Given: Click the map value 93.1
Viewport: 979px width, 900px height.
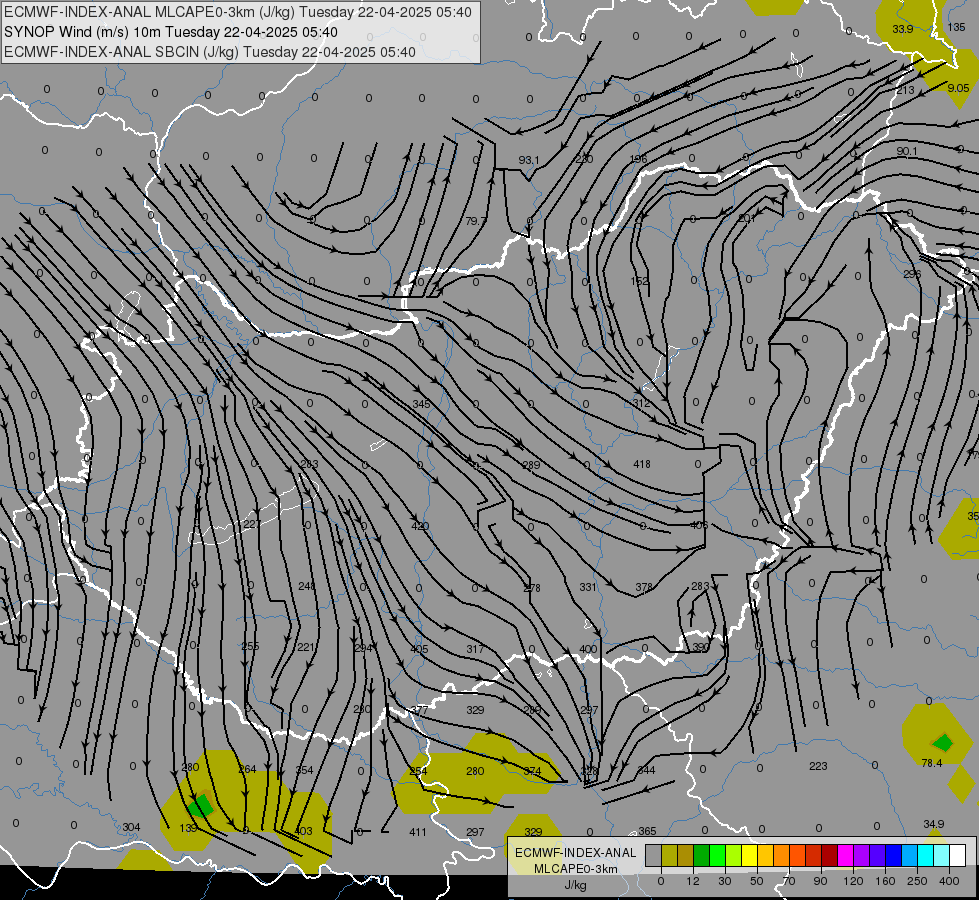Looking at the screenshot, I should click(x=529, y=160).
